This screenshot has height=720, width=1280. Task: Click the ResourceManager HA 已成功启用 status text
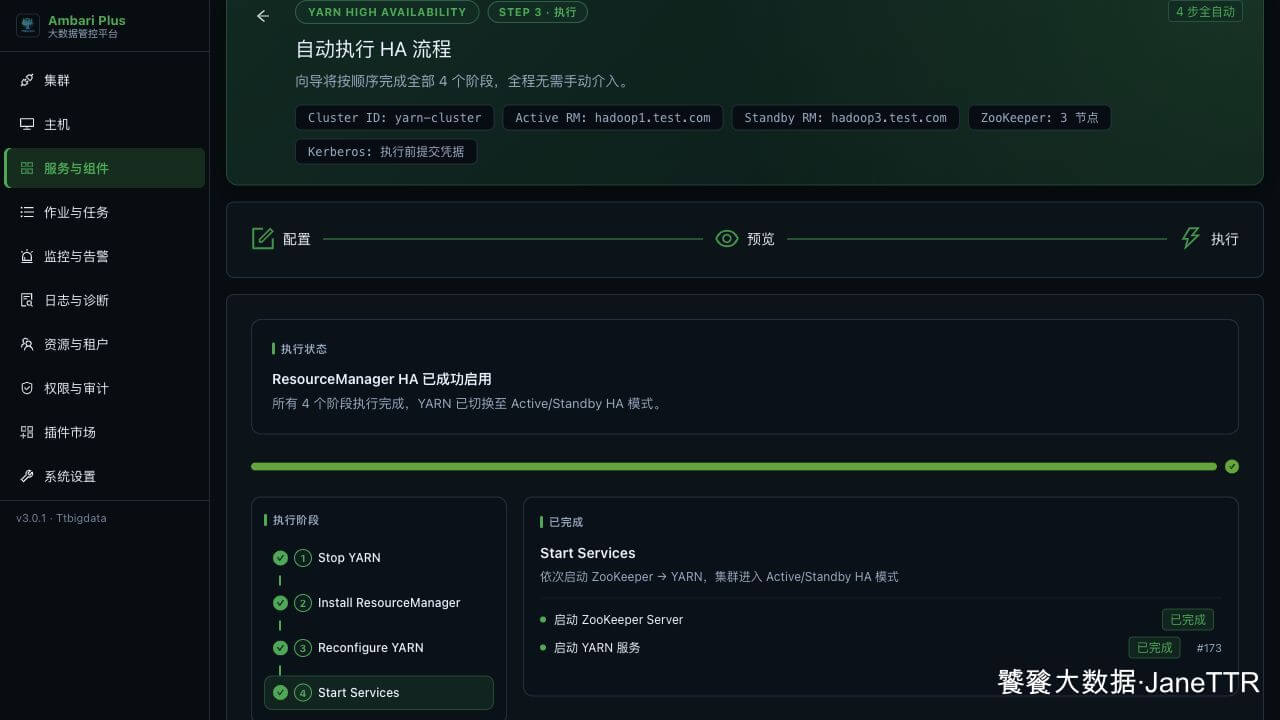coord(382,379)
